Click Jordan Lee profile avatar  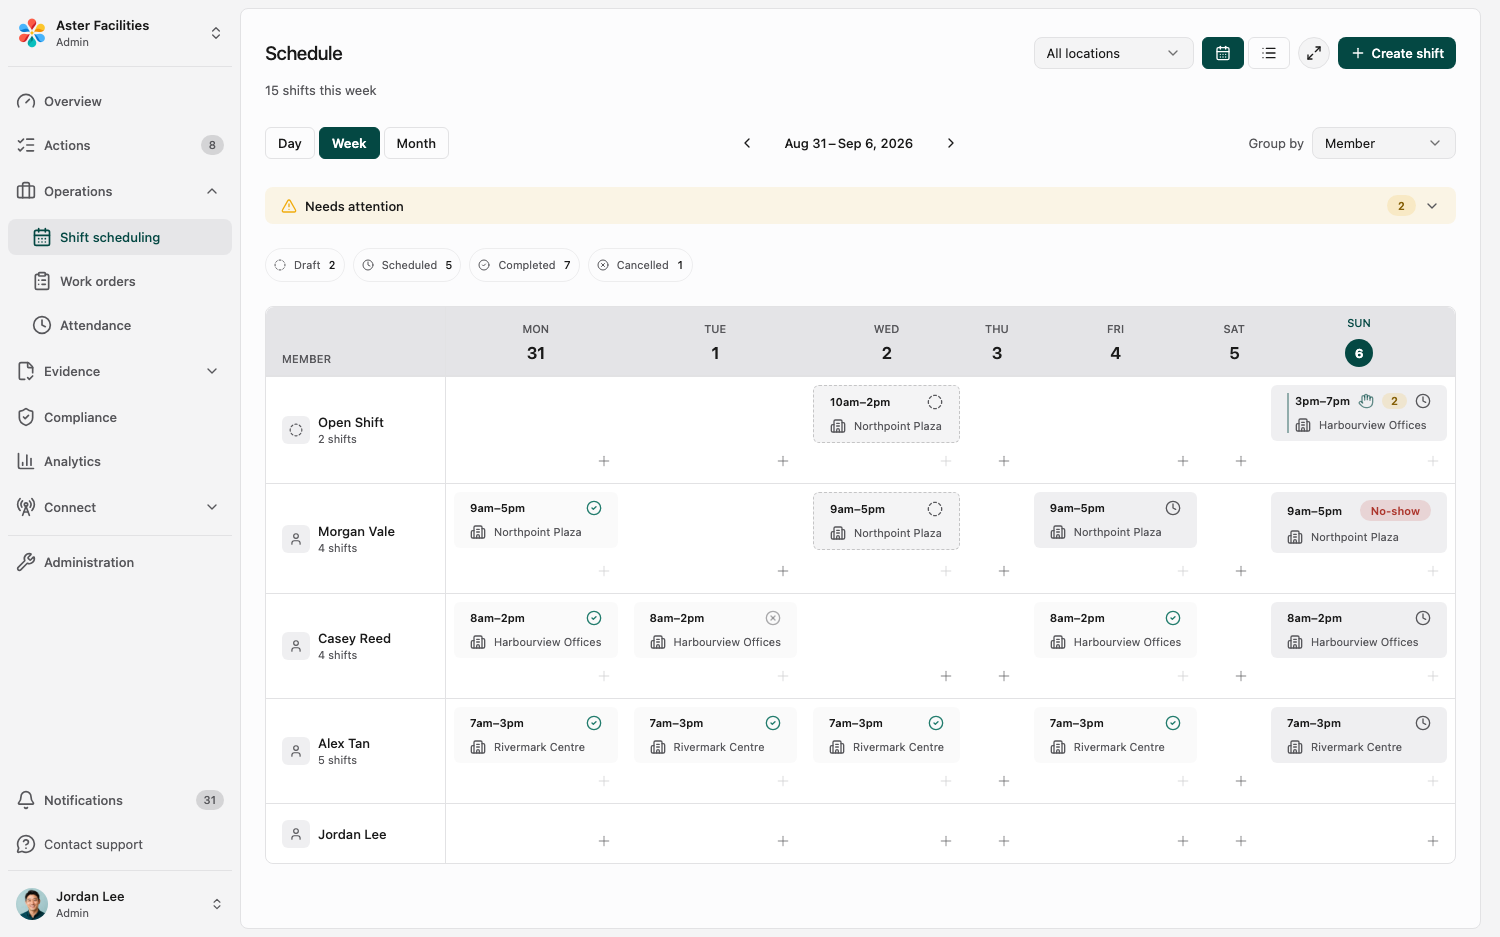(32, 904)
